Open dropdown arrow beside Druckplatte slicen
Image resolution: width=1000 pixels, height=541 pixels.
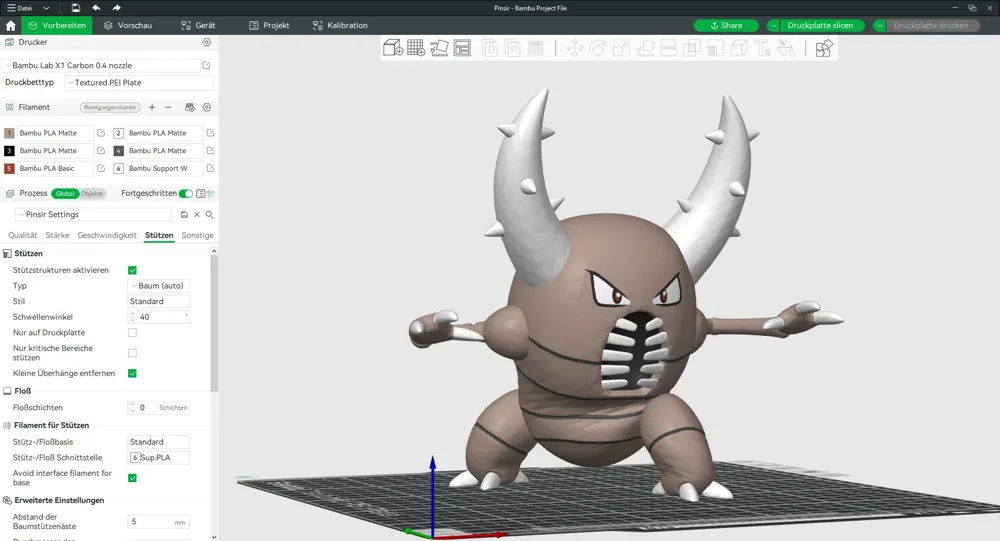click(773, 26)
